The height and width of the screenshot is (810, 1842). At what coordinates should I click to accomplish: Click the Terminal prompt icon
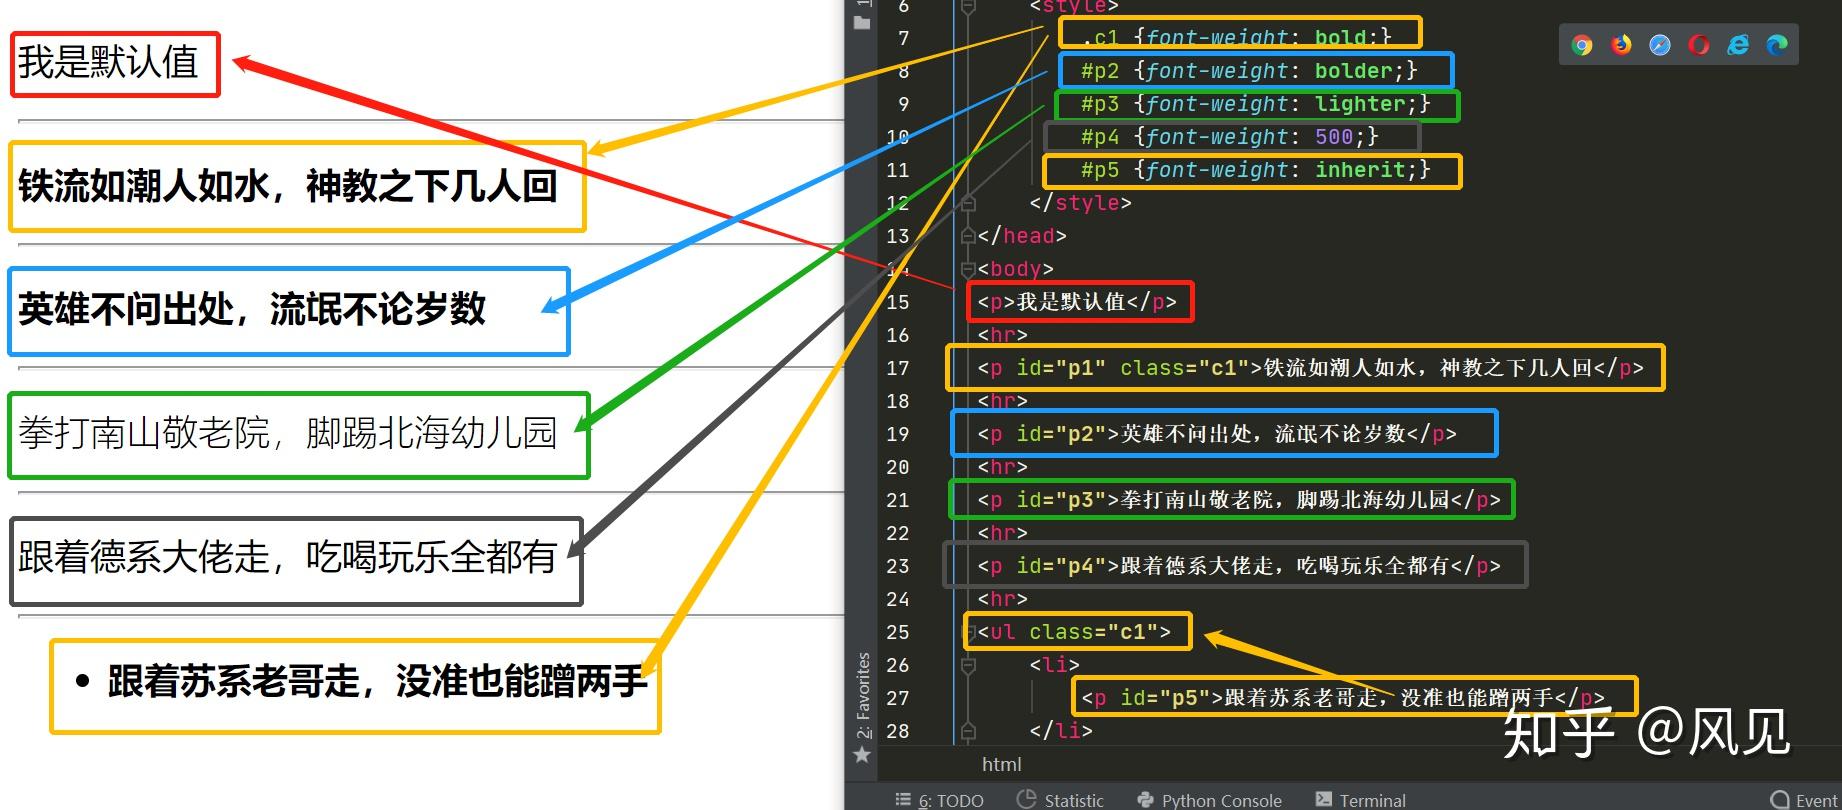(1324, 799)
